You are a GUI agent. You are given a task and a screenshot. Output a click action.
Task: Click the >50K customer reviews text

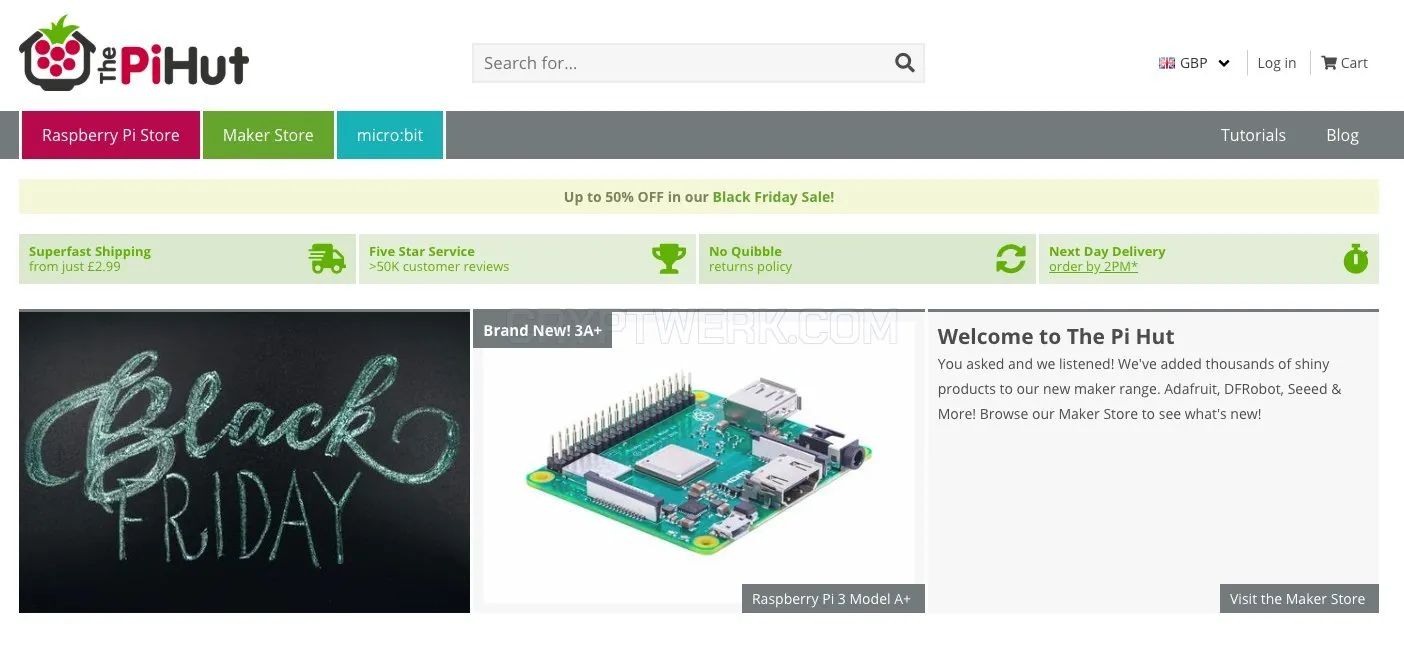(439, 267)
